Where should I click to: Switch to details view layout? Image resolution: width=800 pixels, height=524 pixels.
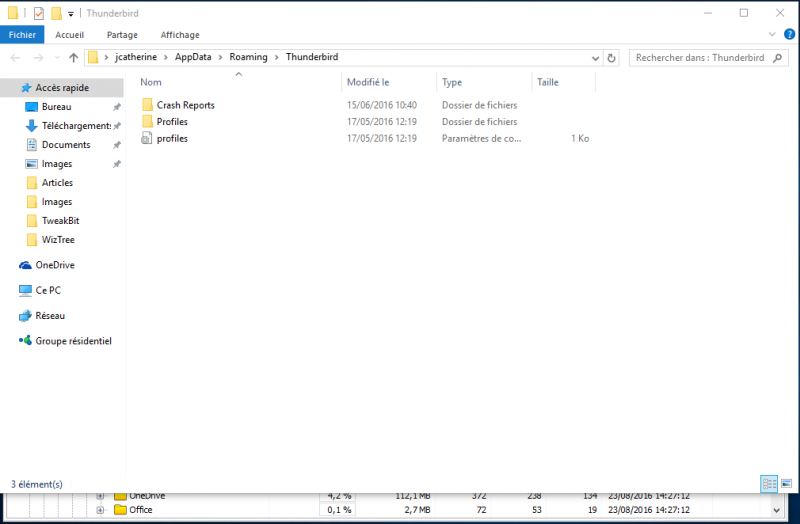click(769, 484)
